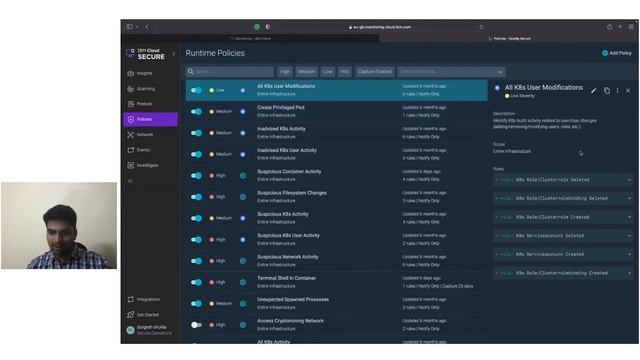Toggle Inadvised K8s Activity policy
The image size is (640, 360).
pos(196,133)
